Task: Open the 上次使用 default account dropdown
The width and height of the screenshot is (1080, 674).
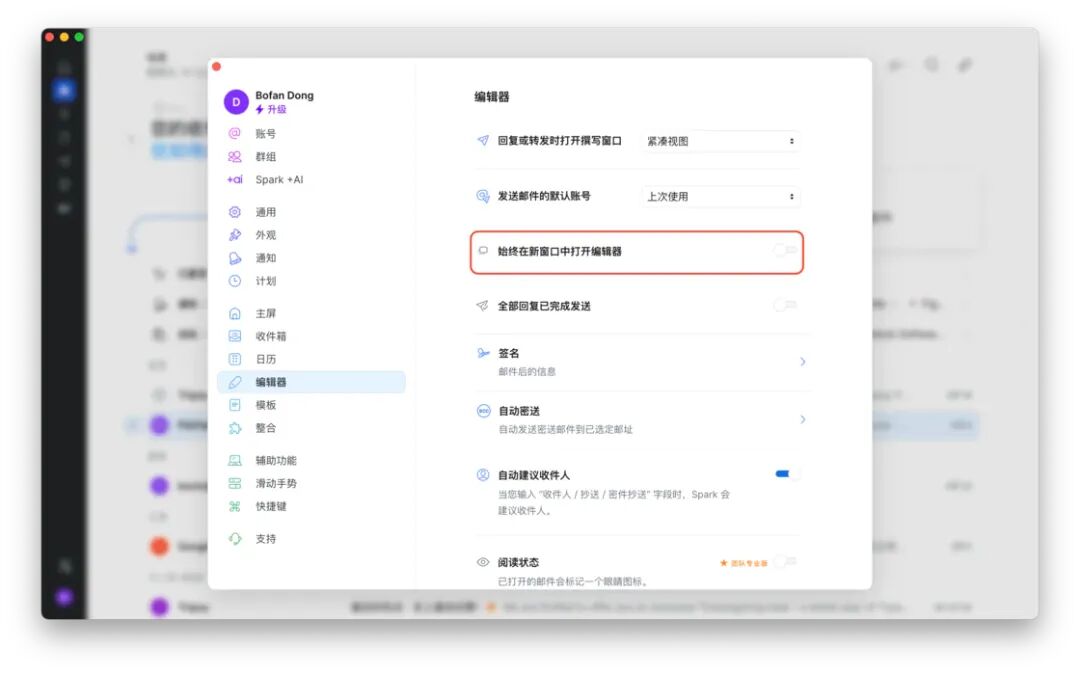Action: pyautogui.click(x=720, y=196)
